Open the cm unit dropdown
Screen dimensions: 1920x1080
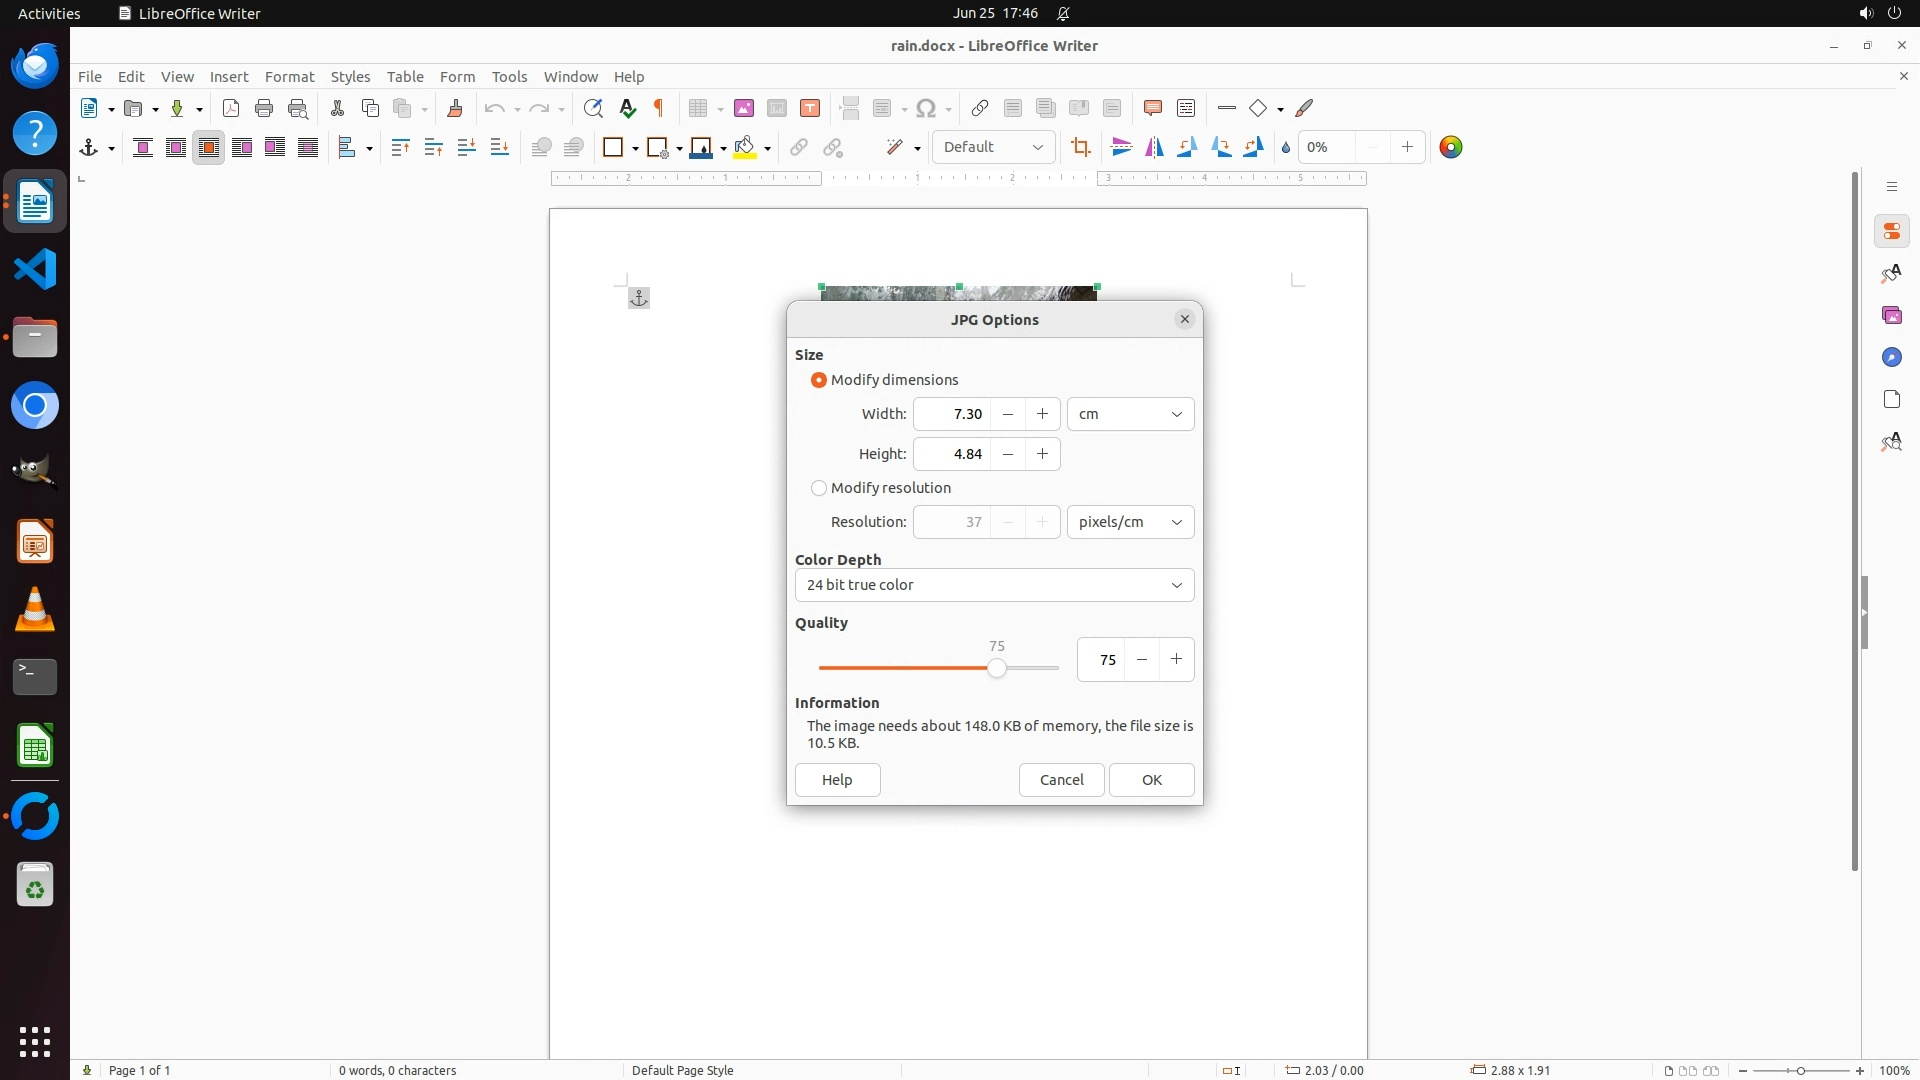[x=1130, y=414]
